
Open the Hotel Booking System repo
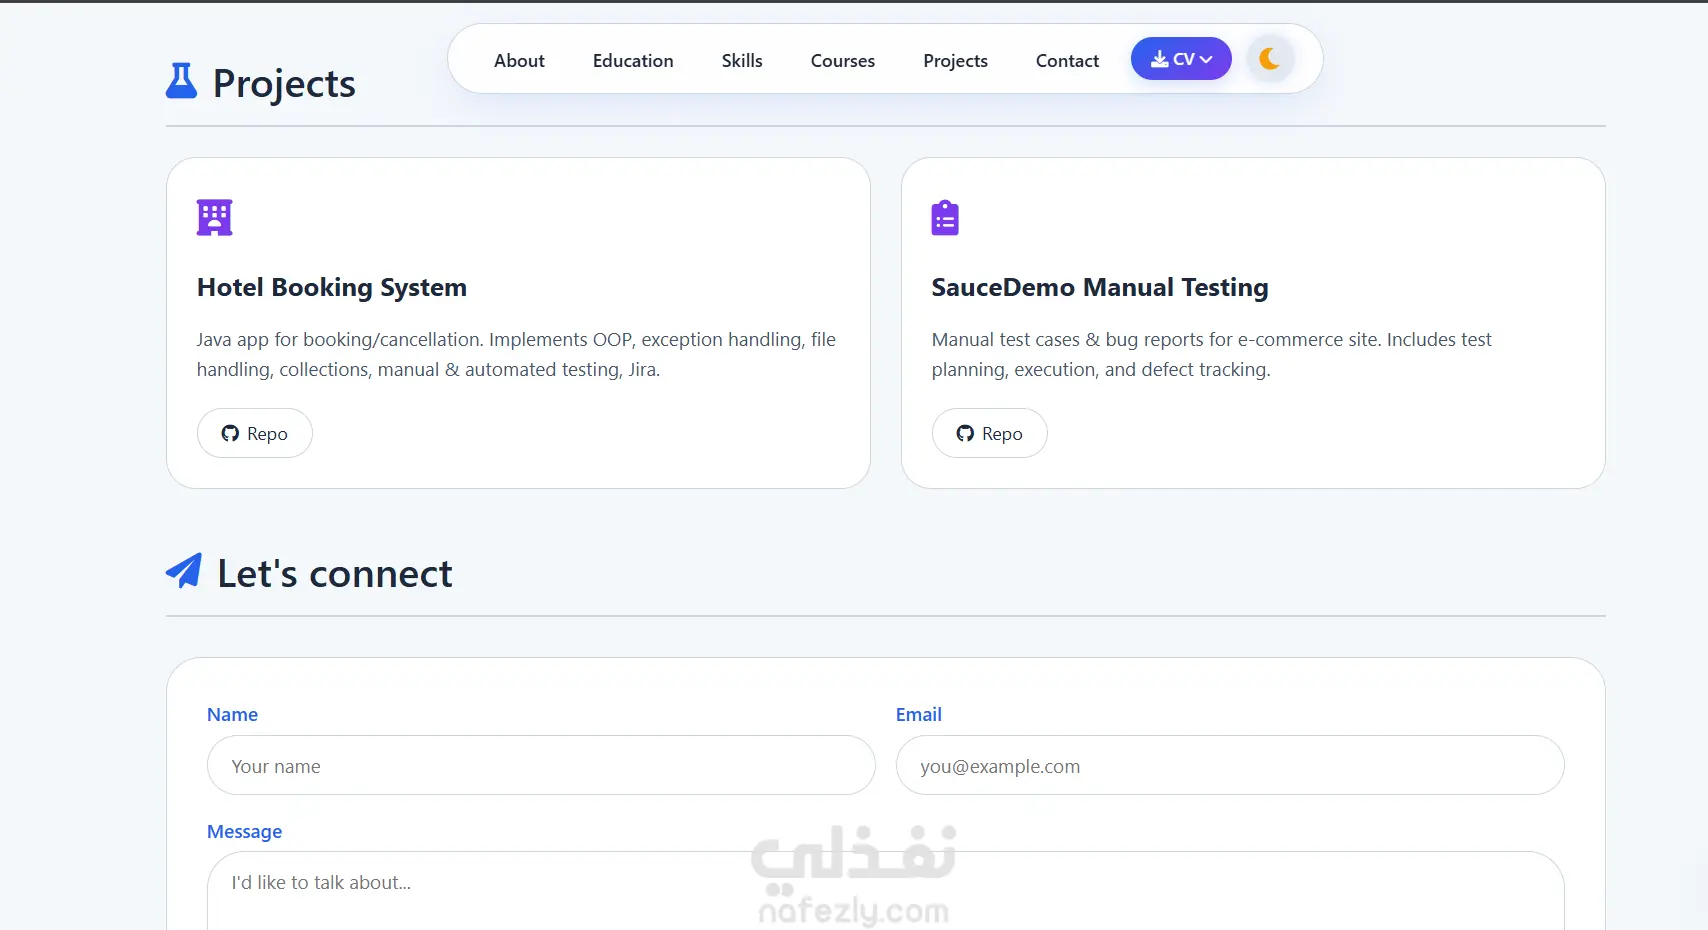(x=255, y=433)
